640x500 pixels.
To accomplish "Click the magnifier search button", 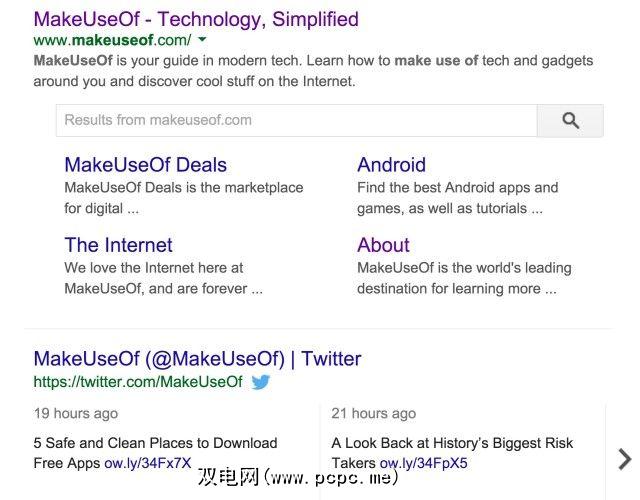I will 570,121.
